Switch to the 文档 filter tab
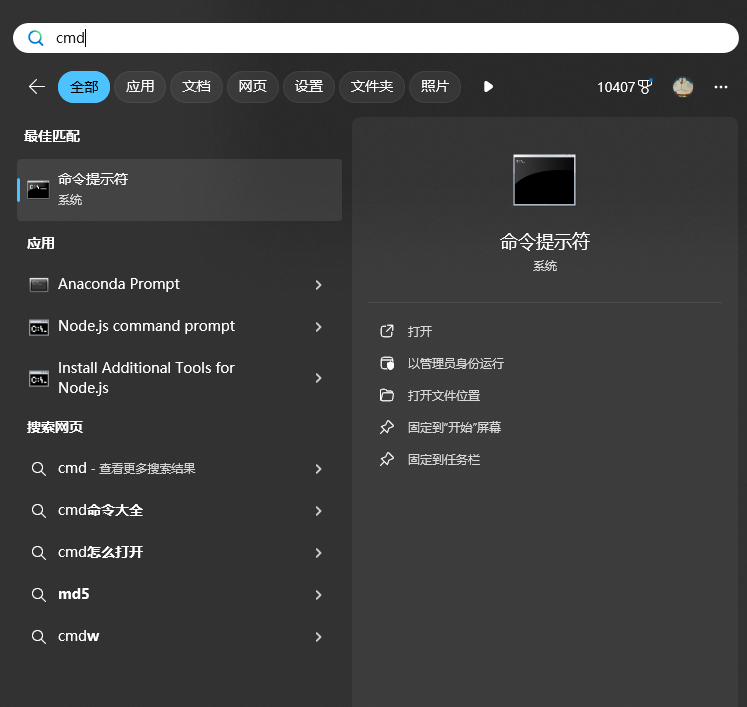Image resolution: width=747 pixels, height=707 pixels. pyautogui.click(x=196, y=87)
